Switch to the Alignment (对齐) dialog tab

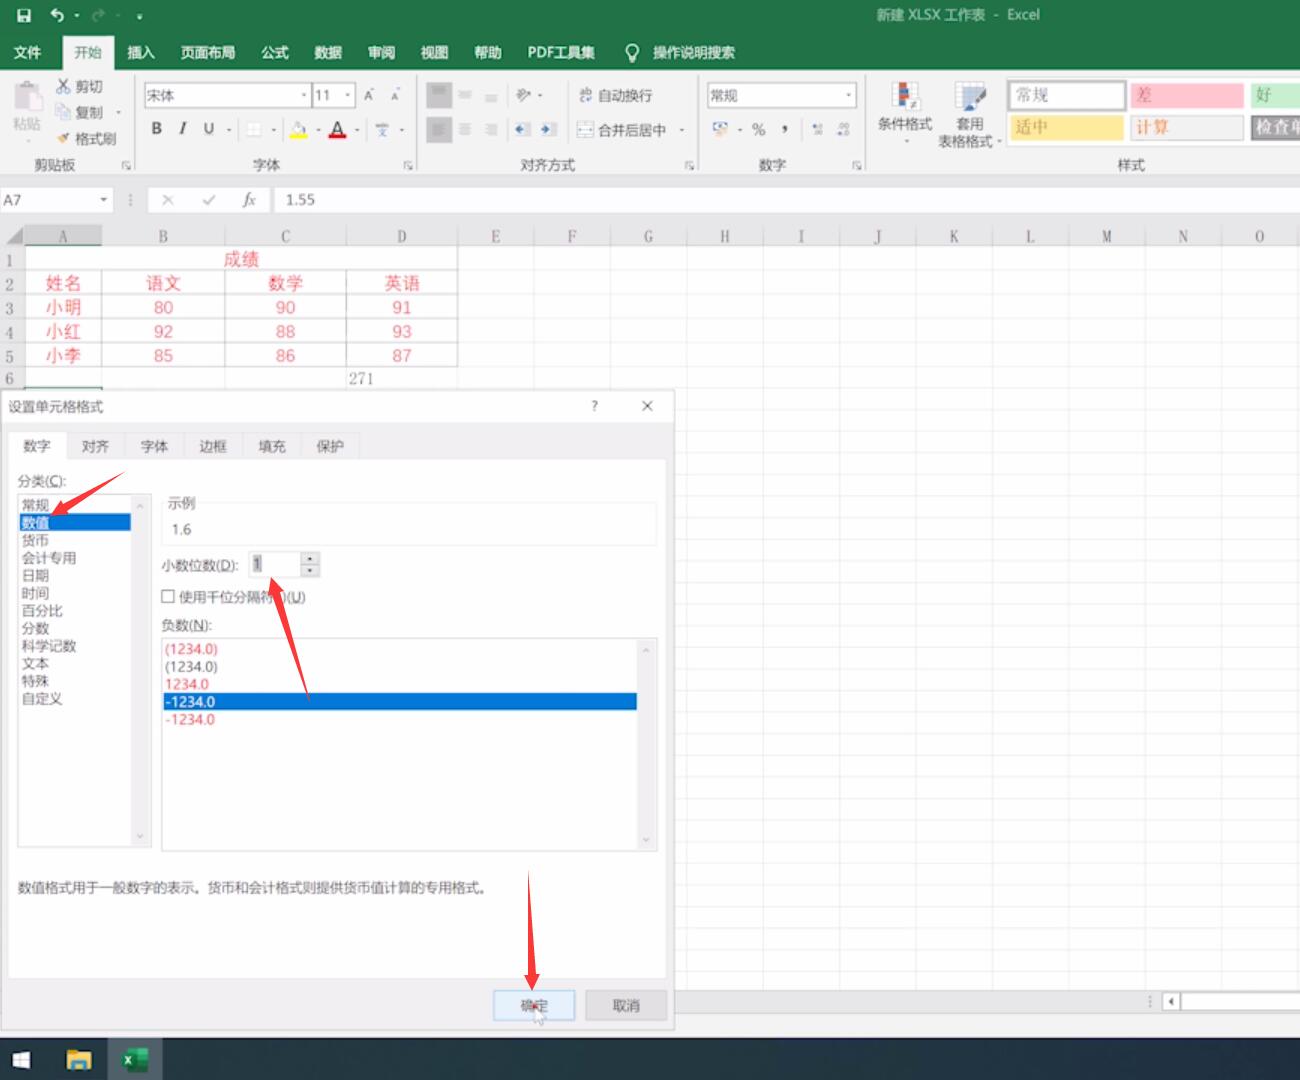point(95,446)
